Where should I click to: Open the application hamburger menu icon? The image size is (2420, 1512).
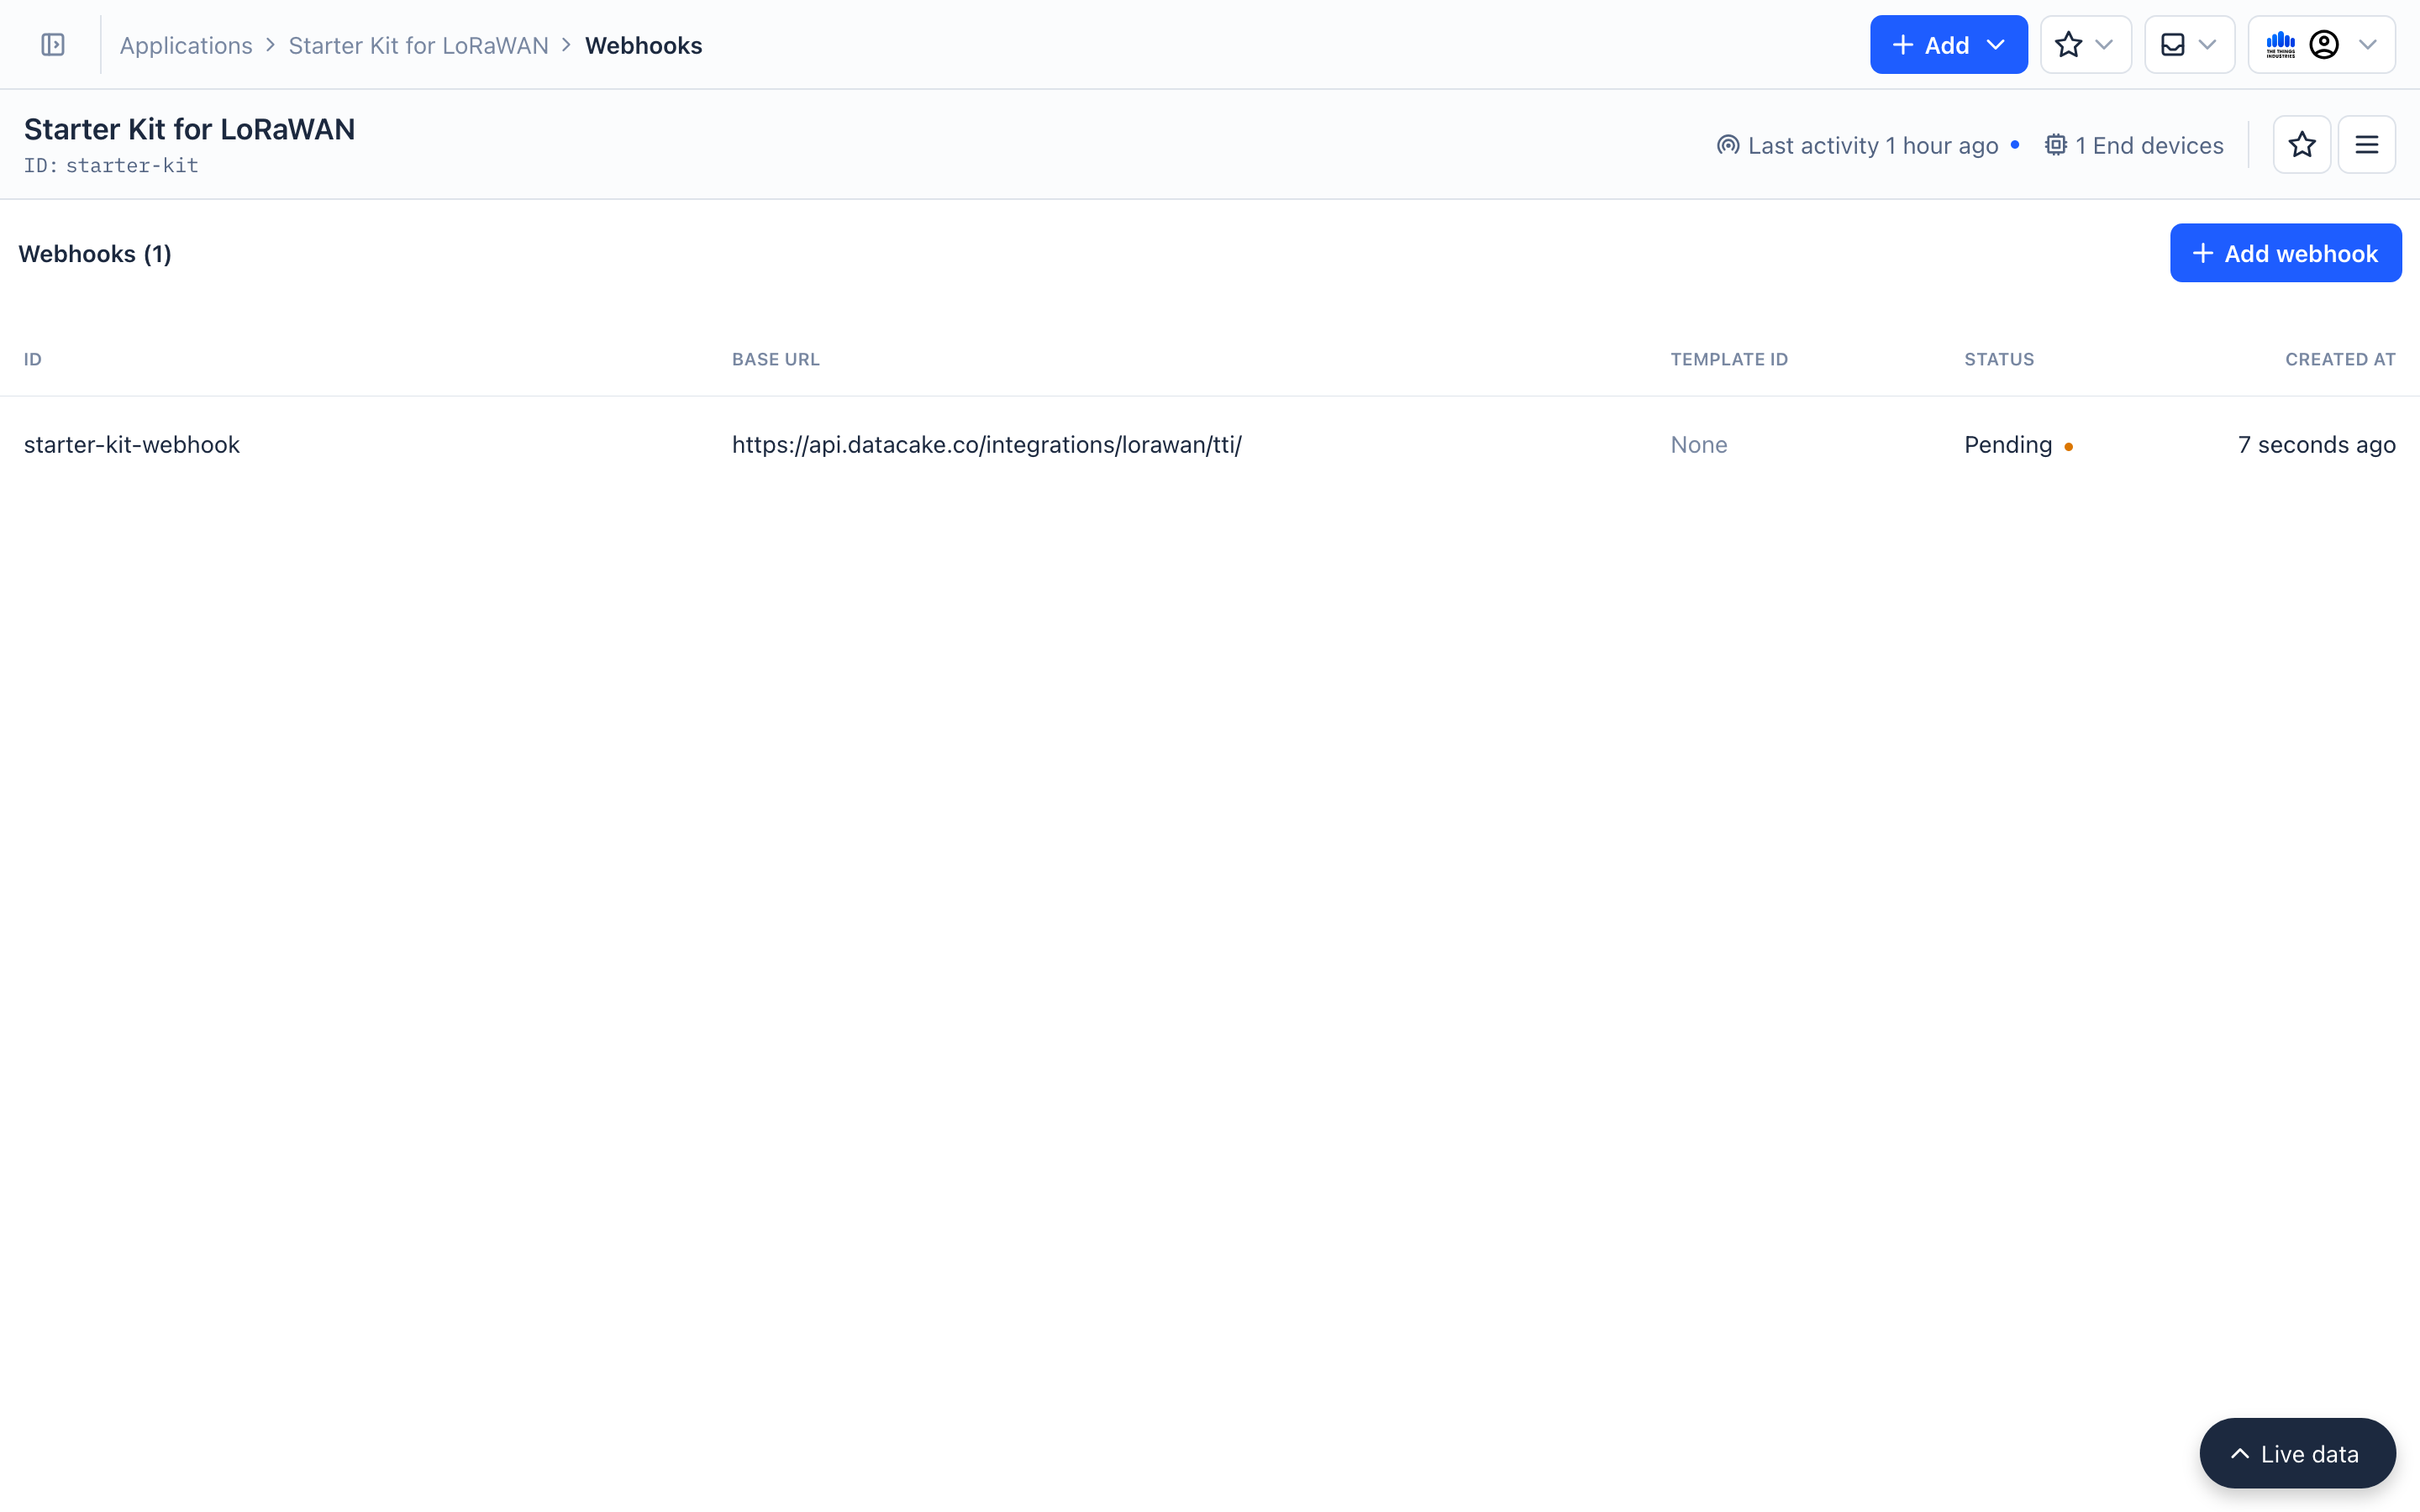point(2368,144)
